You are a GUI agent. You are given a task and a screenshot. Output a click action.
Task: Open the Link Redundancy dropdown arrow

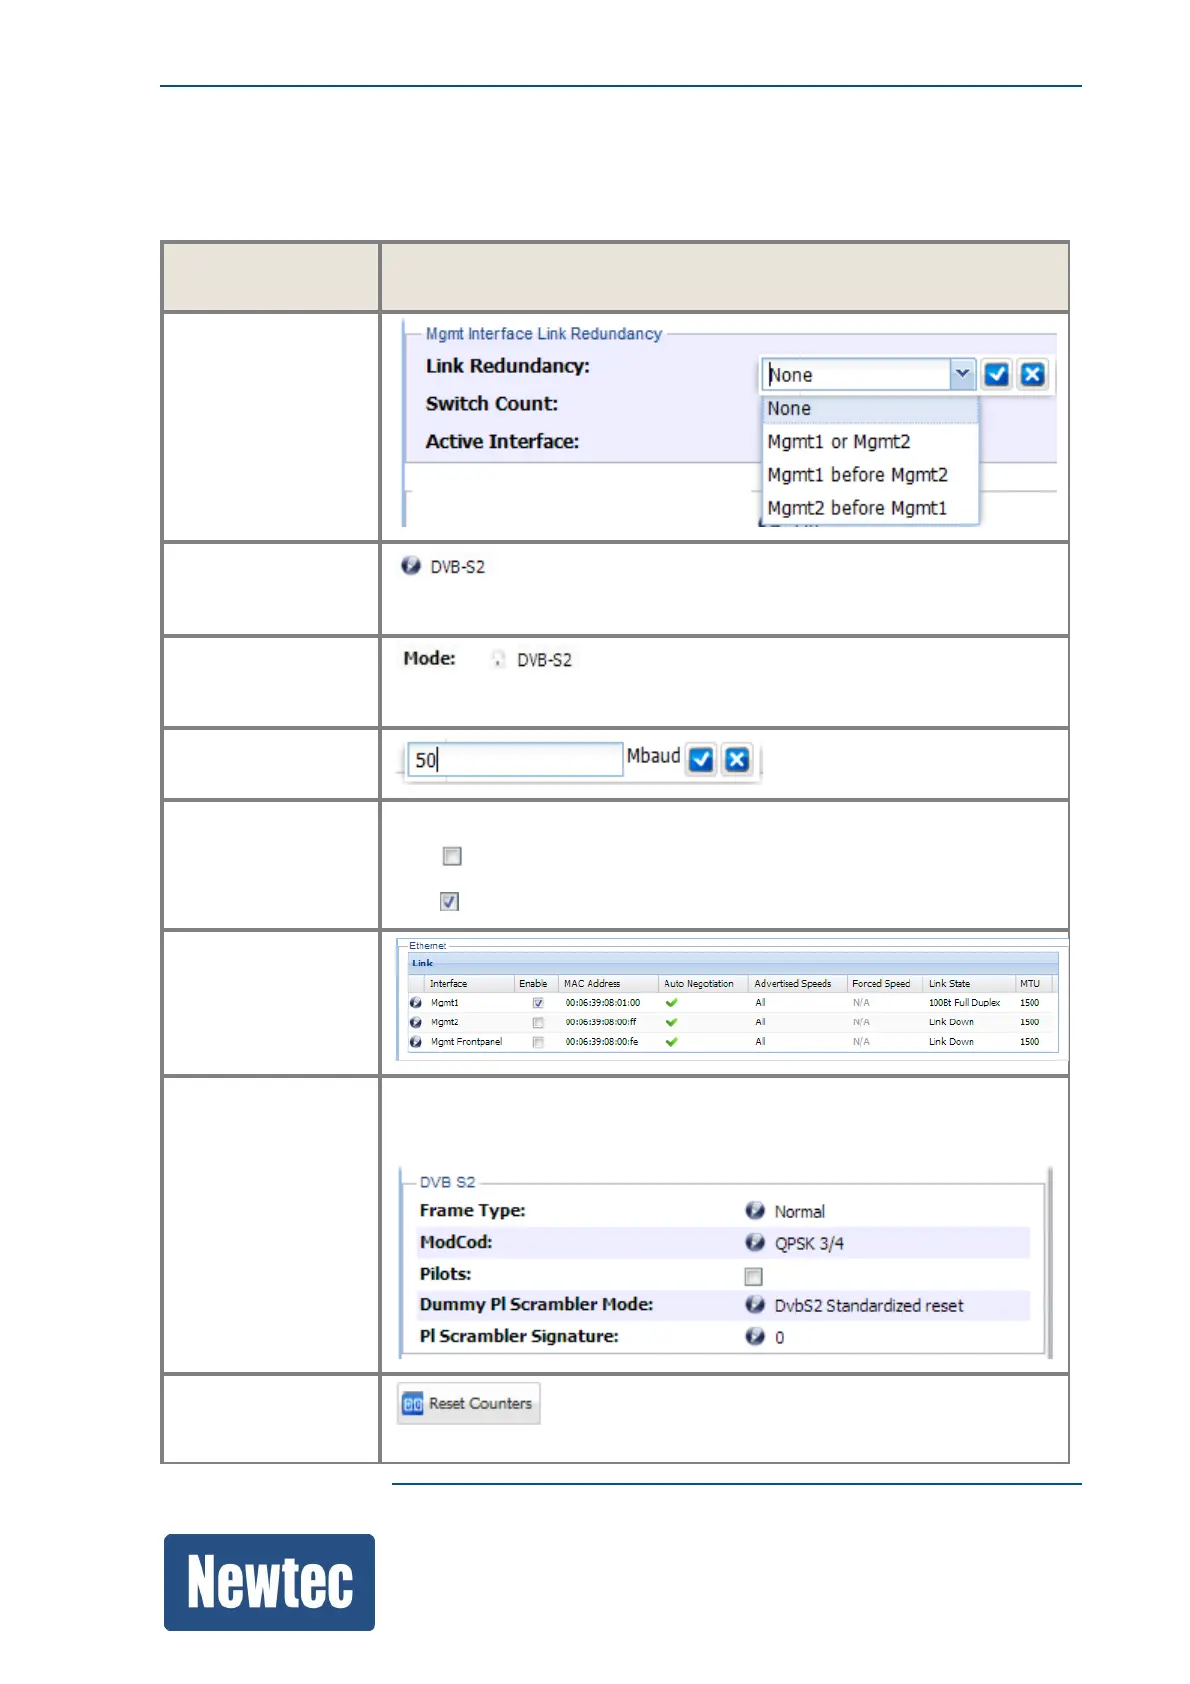[961, 374]
